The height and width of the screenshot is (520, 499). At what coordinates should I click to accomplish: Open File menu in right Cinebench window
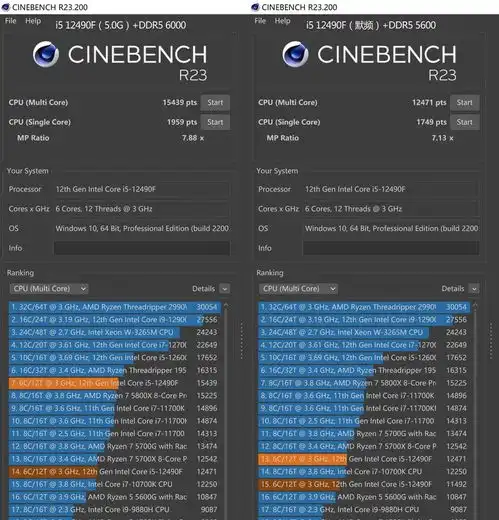click(x=260, y=21)
